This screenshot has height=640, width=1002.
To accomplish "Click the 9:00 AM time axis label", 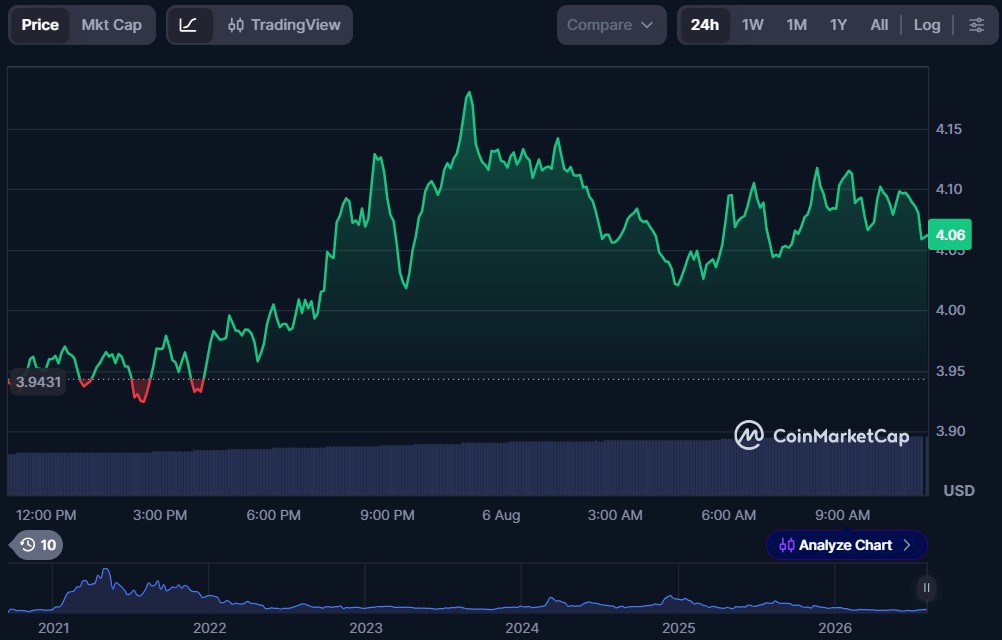I will pos(842,515).
